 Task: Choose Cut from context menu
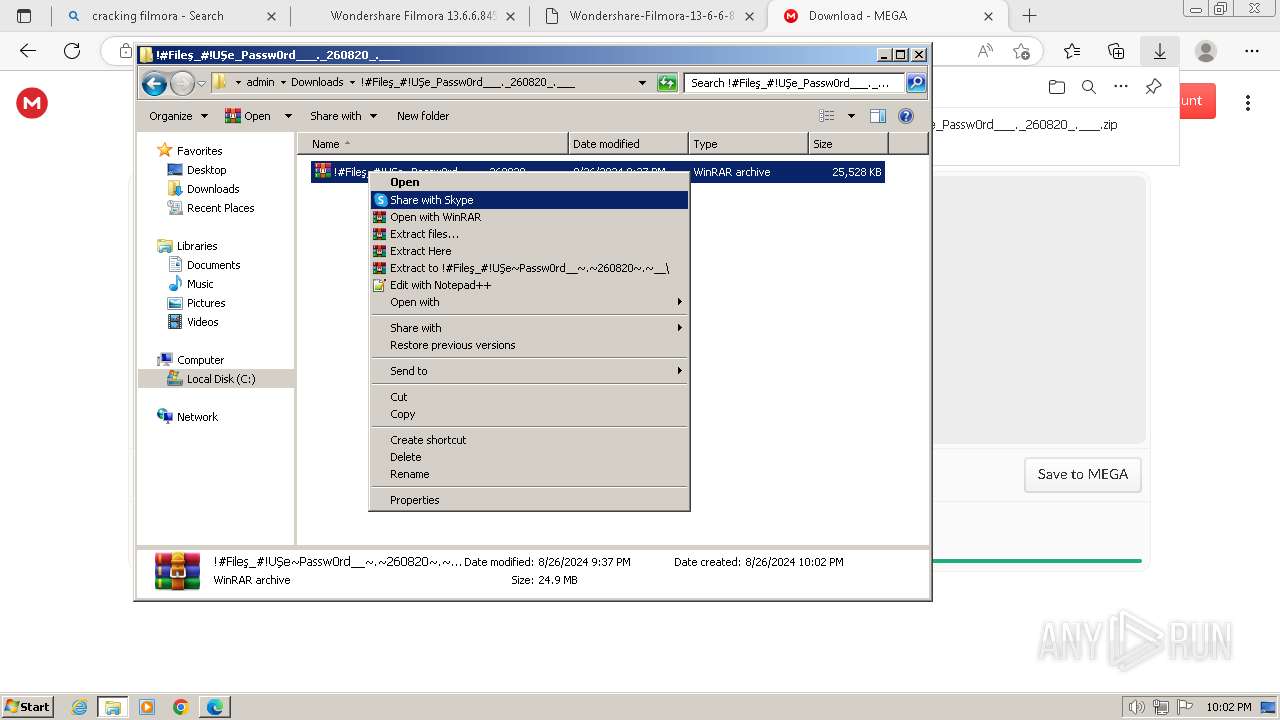pyautogui.click(x=529, y=397)
